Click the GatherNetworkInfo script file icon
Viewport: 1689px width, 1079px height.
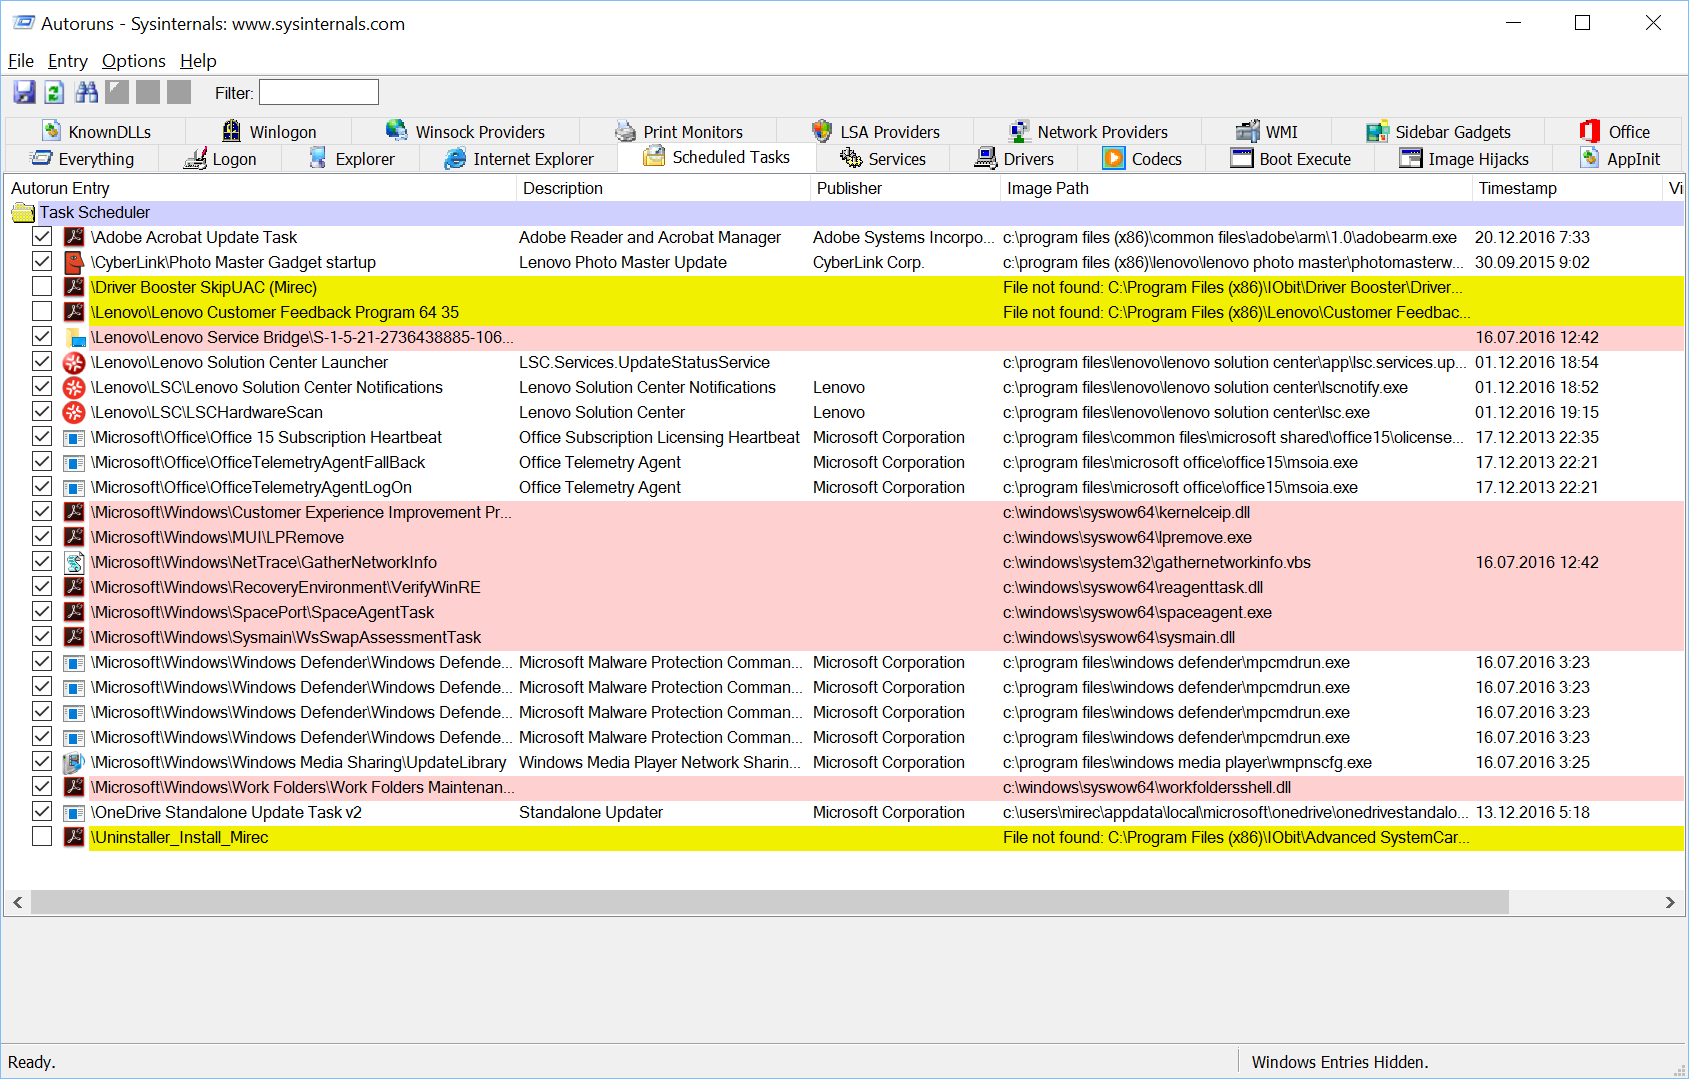point(74,563)
